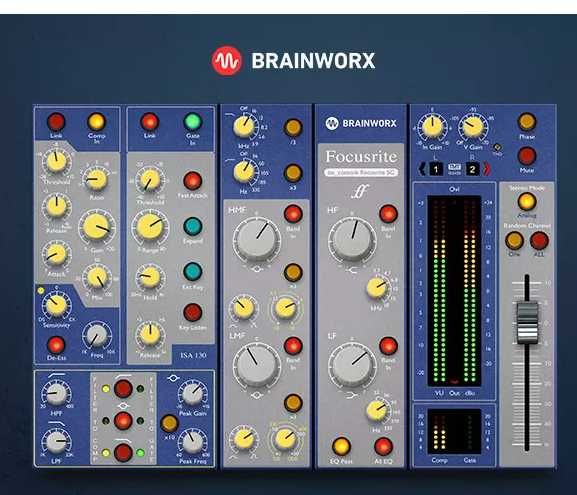Click the large HMF gain knob
Viewport: 577px width, 495px height.
(x=256, y=240)
